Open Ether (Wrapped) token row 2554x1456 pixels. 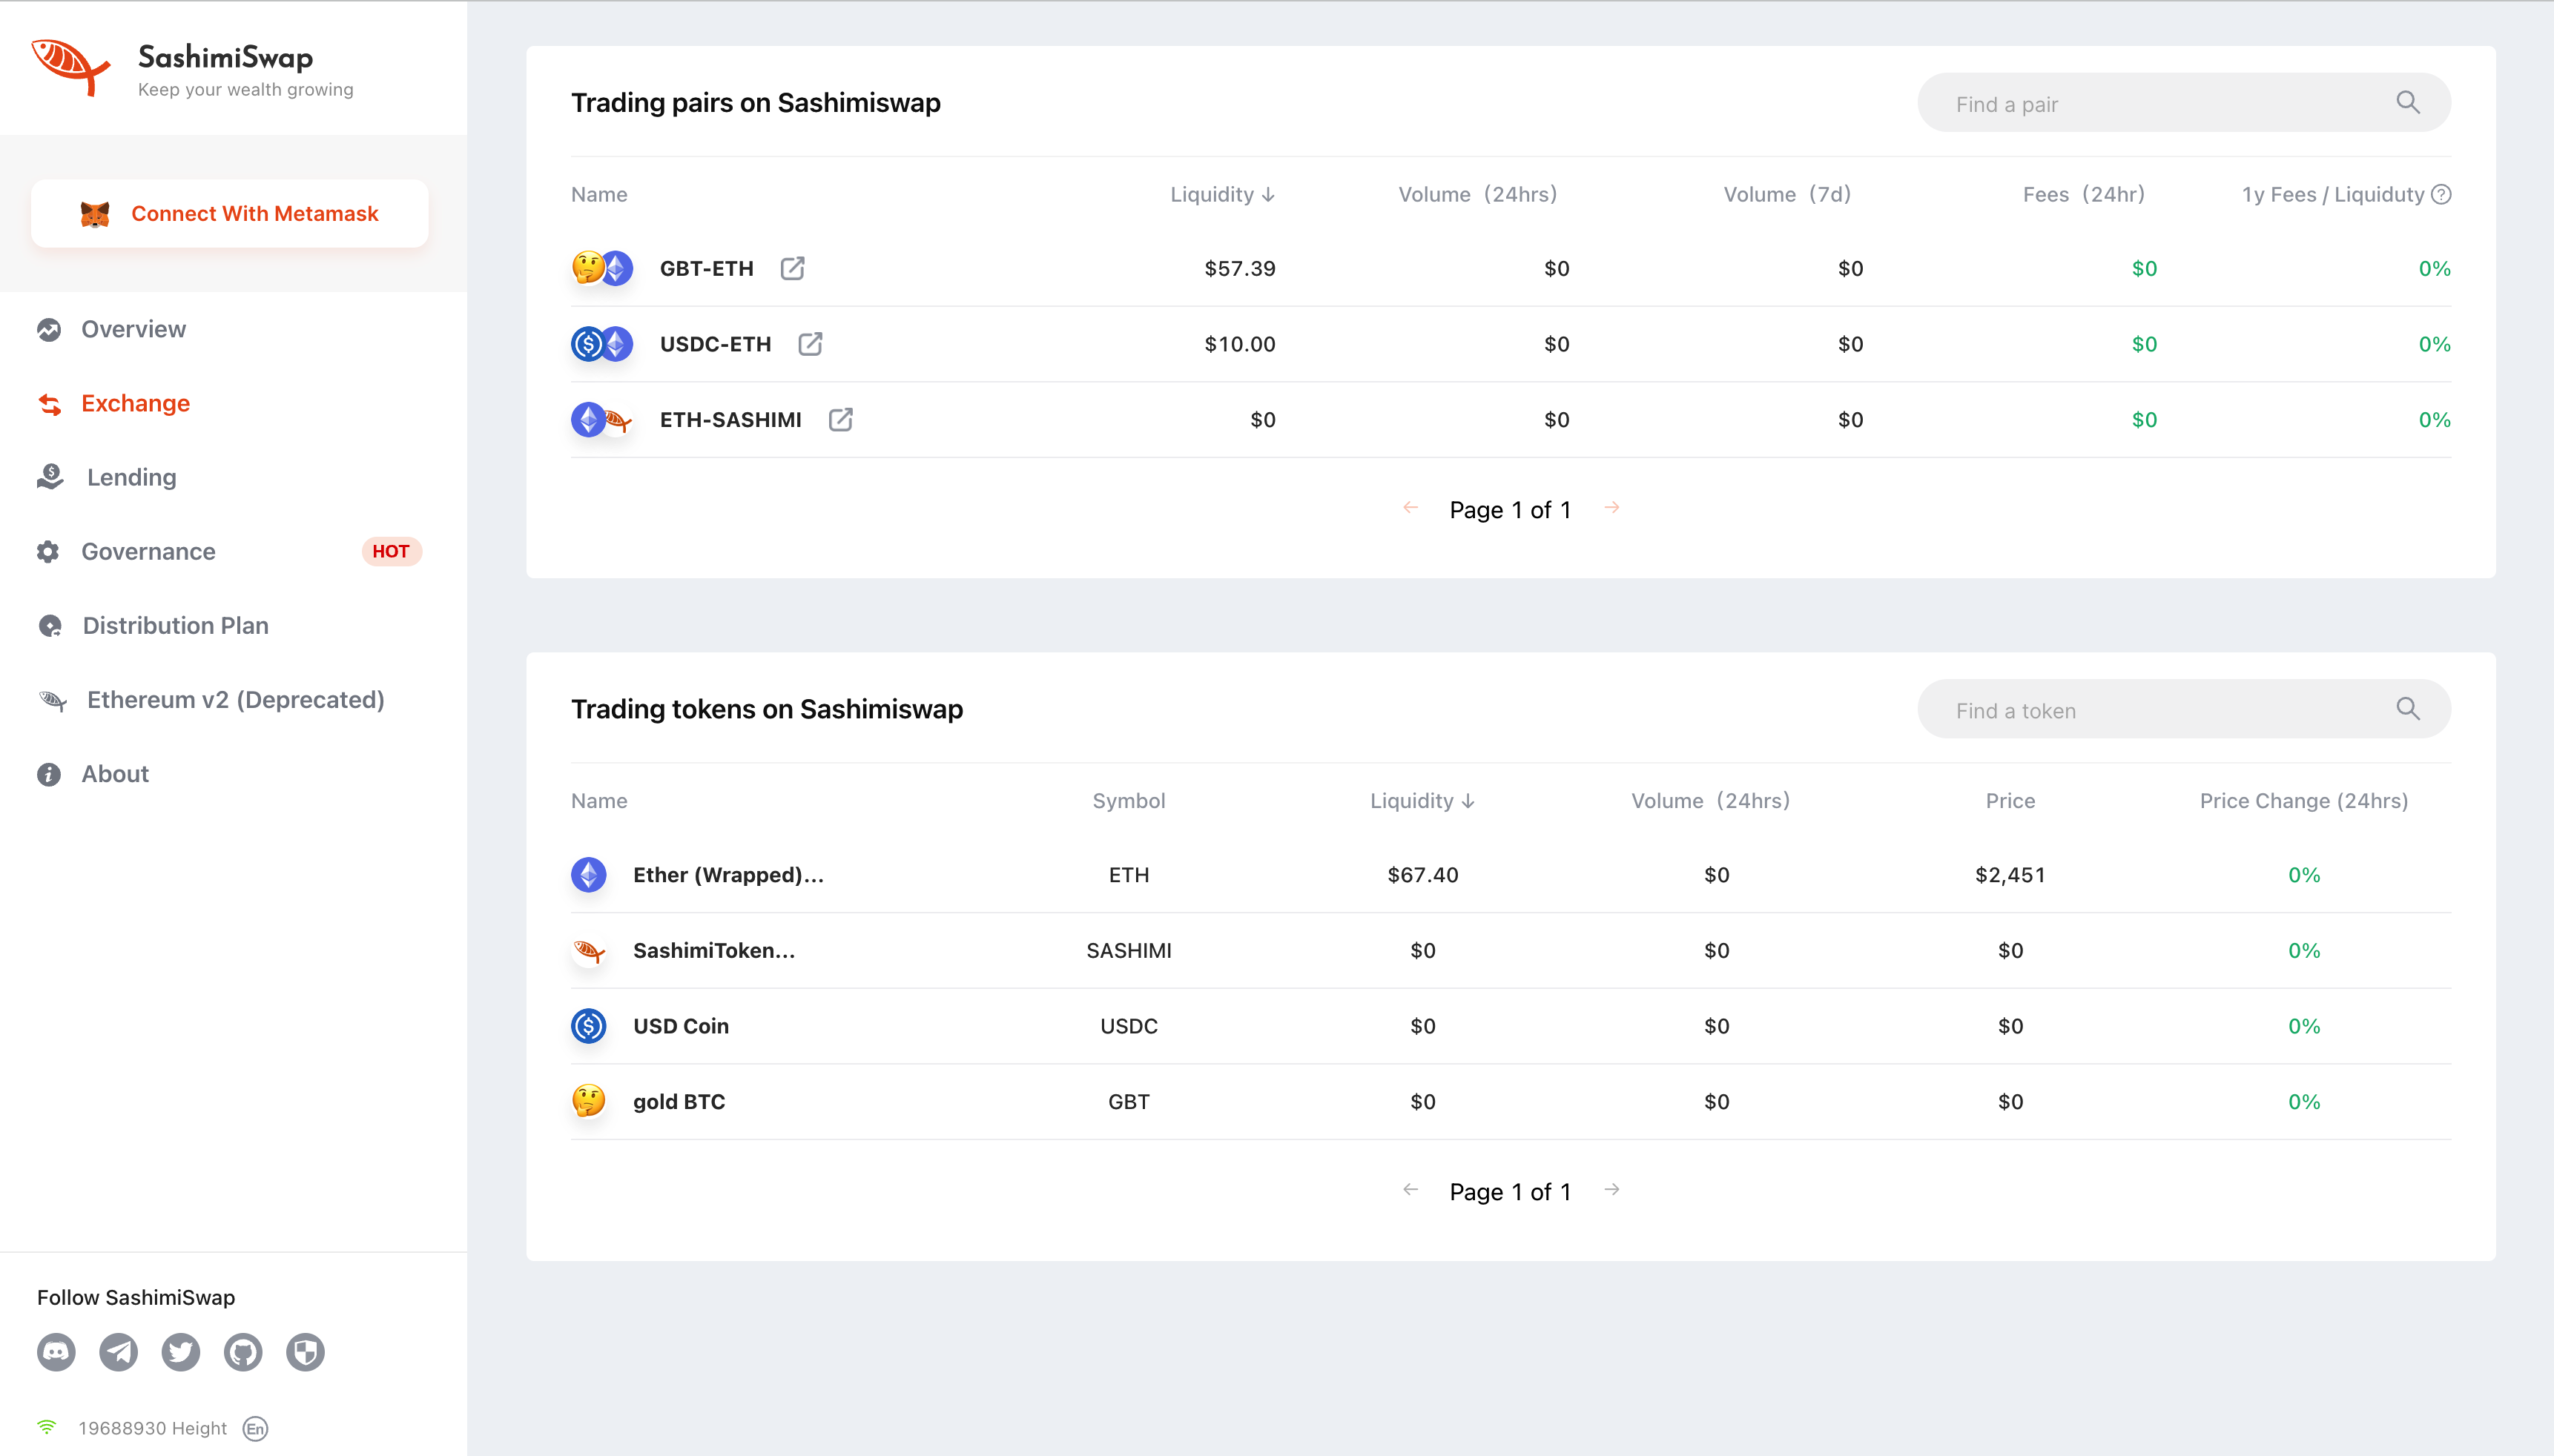[1511, 875]
